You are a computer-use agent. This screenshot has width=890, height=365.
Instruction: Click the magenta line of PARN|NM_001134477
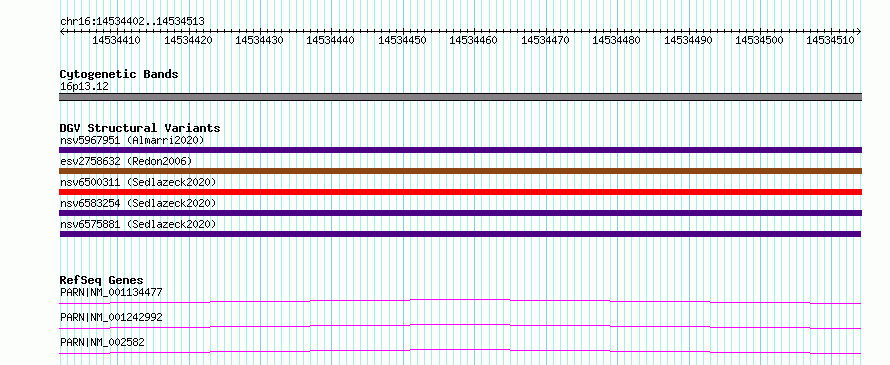click(460, 301)
